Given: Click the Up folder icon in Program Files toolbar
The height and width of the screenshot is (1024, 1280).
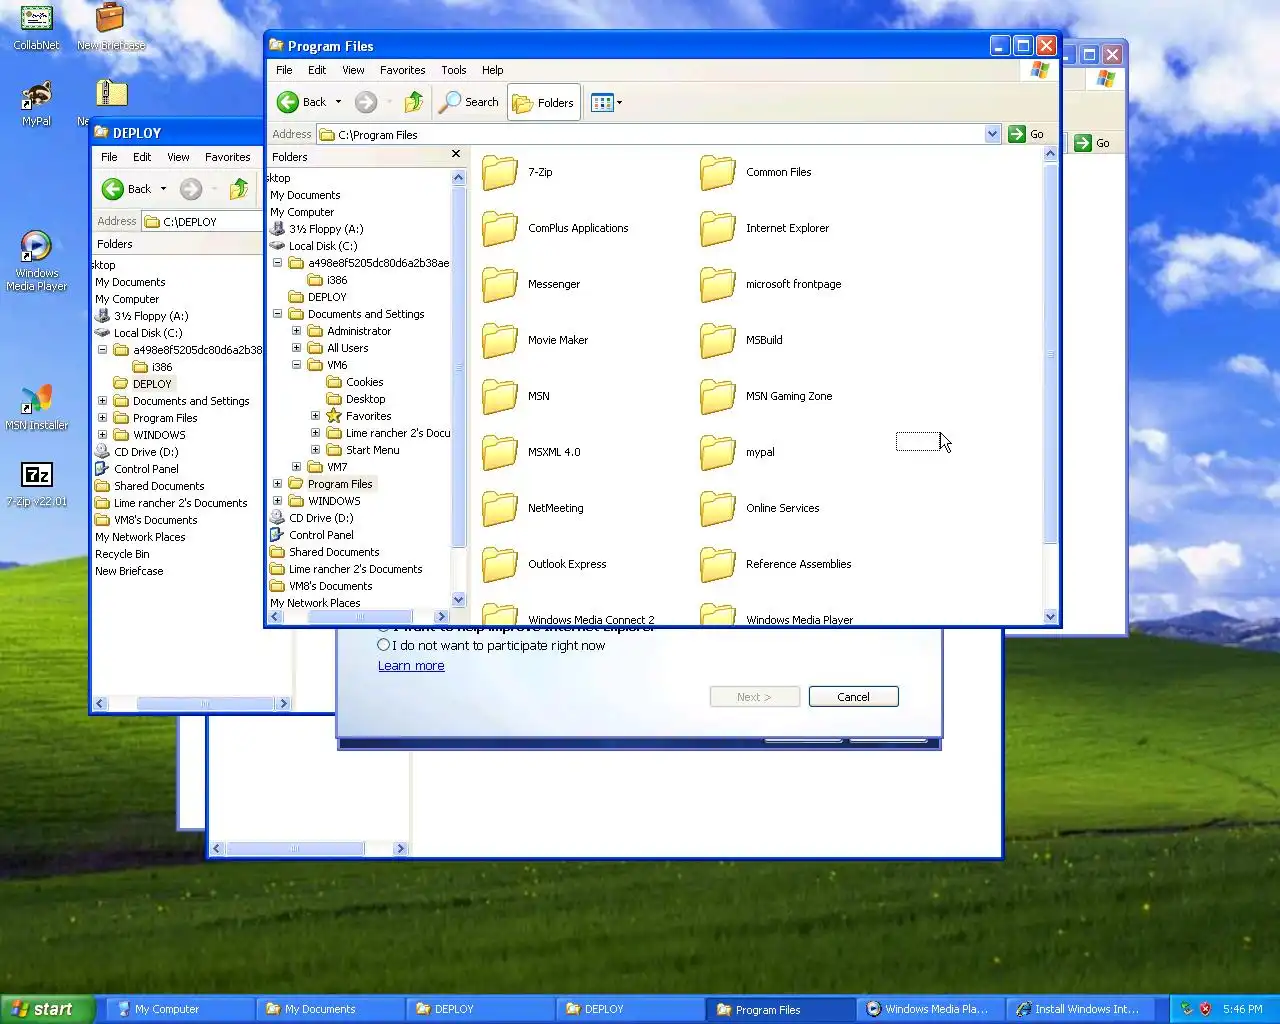Looking at the screenshot, I should tap(414, 102).
